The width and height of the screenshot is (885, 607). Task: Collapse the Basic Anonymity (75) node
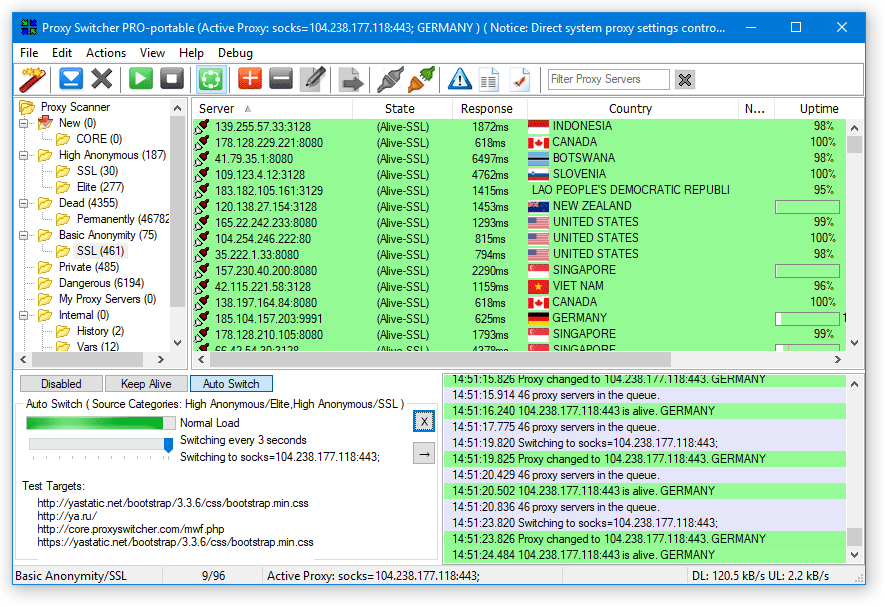(24, 235)
